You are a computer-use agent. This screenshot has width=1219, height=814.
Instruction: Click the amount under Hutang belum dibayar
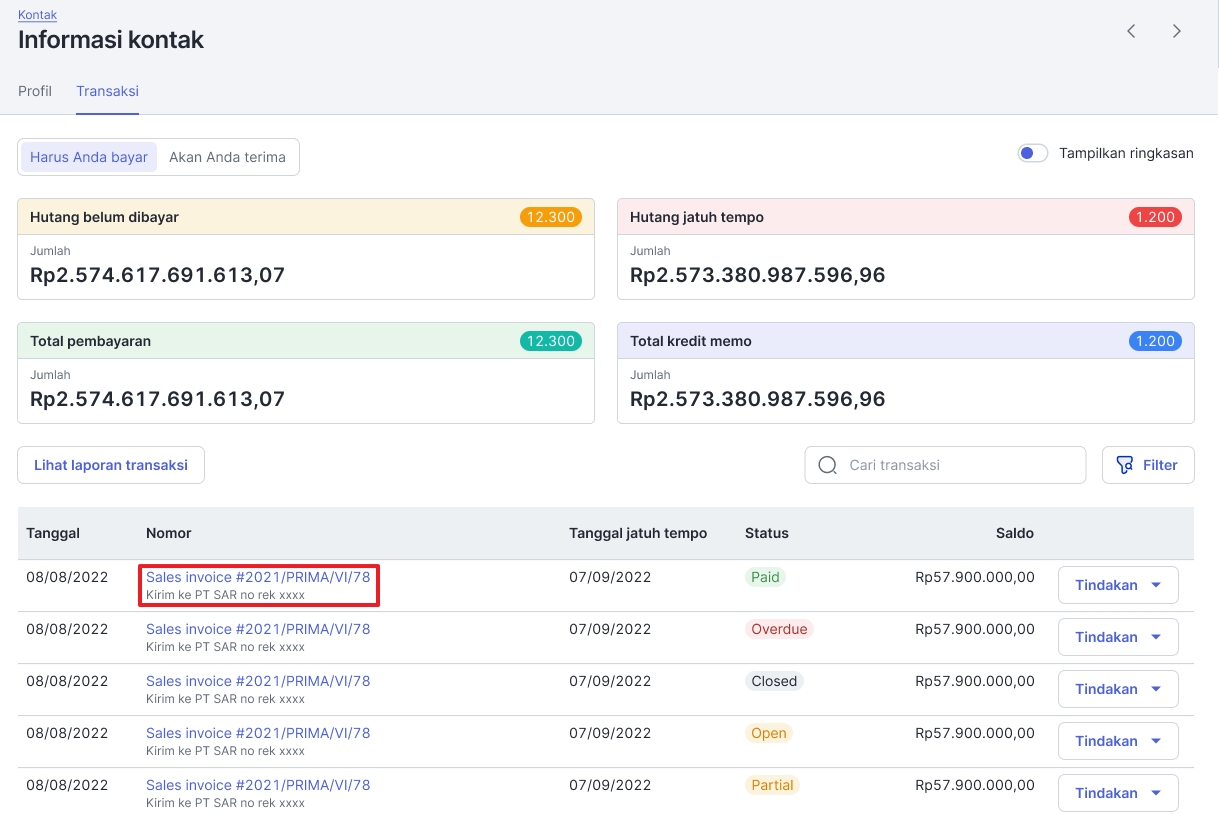pos(158,275)
